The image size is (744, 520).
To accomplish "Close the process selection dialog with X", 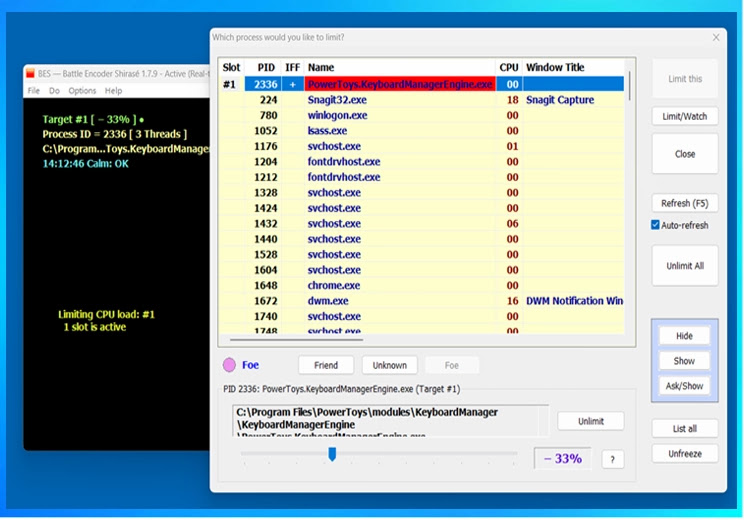I will coord(716,37).
